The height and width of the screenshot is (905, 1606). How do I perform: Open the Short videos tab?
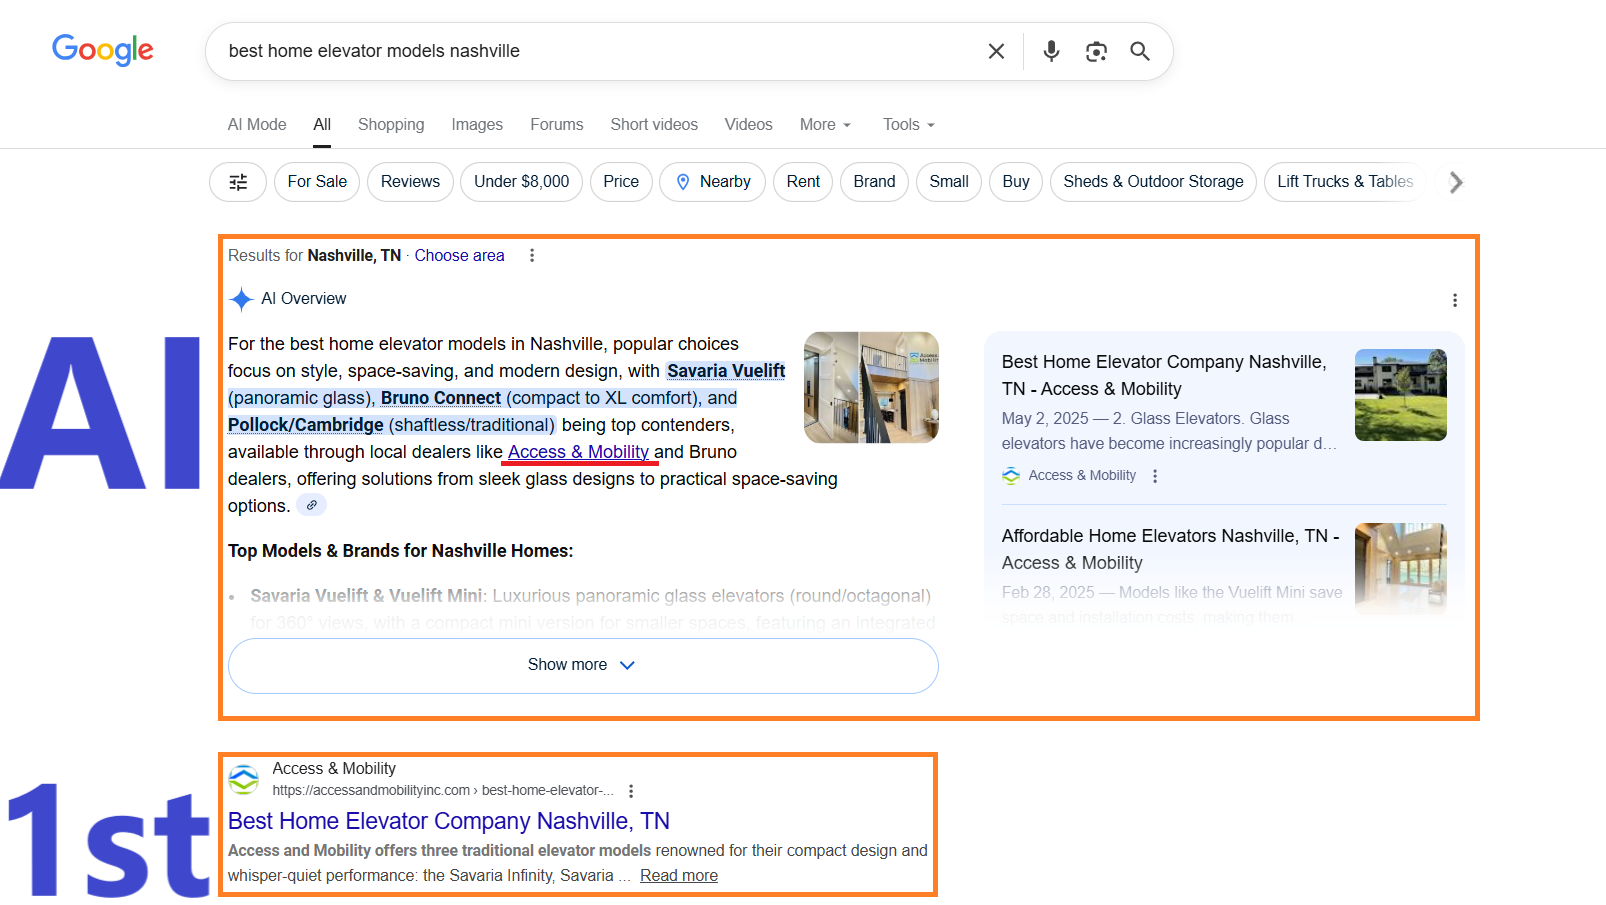tap(654, 125)
